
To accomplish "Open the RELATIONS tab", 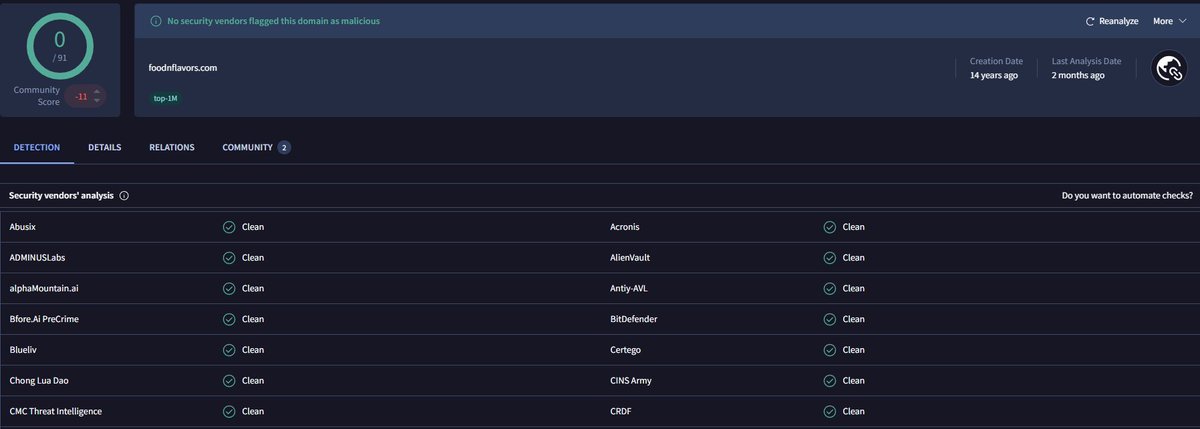I will (x=172, y=147).
